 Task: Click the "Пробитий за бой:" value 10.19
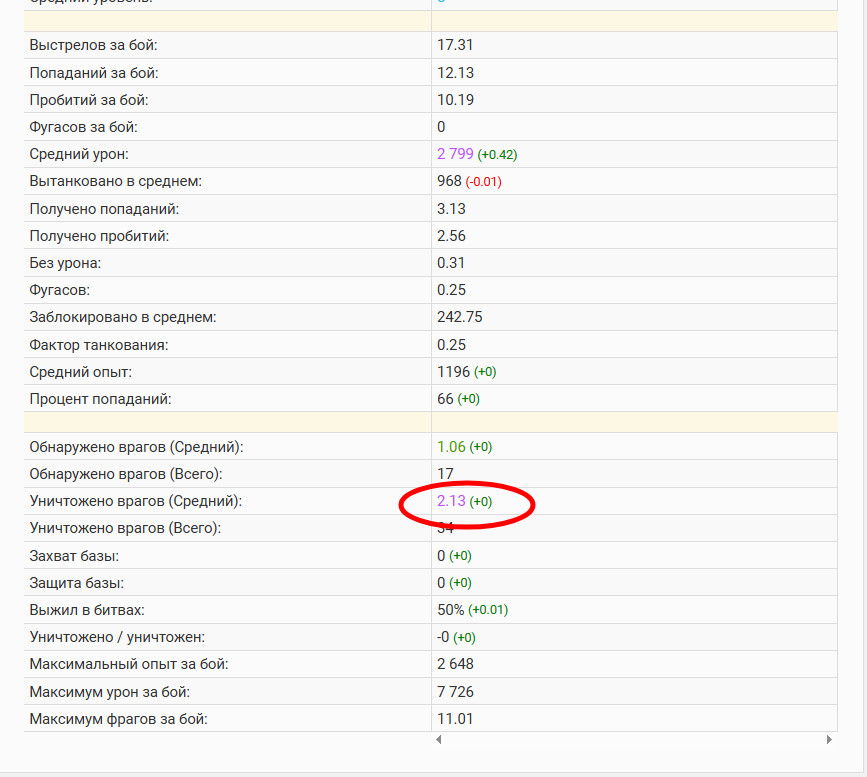click(455, 100)
